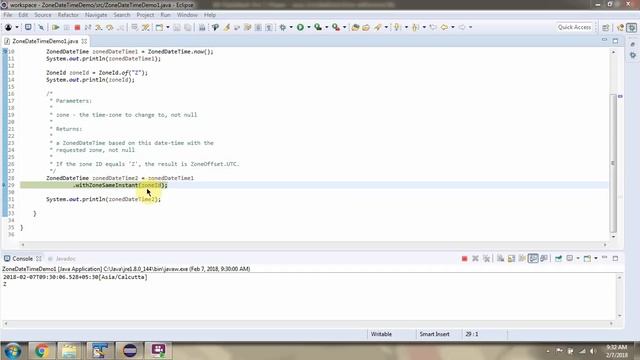Click the Windows Start button
Viewport: 640px width, 360px height.
click(x=13, y=351)
